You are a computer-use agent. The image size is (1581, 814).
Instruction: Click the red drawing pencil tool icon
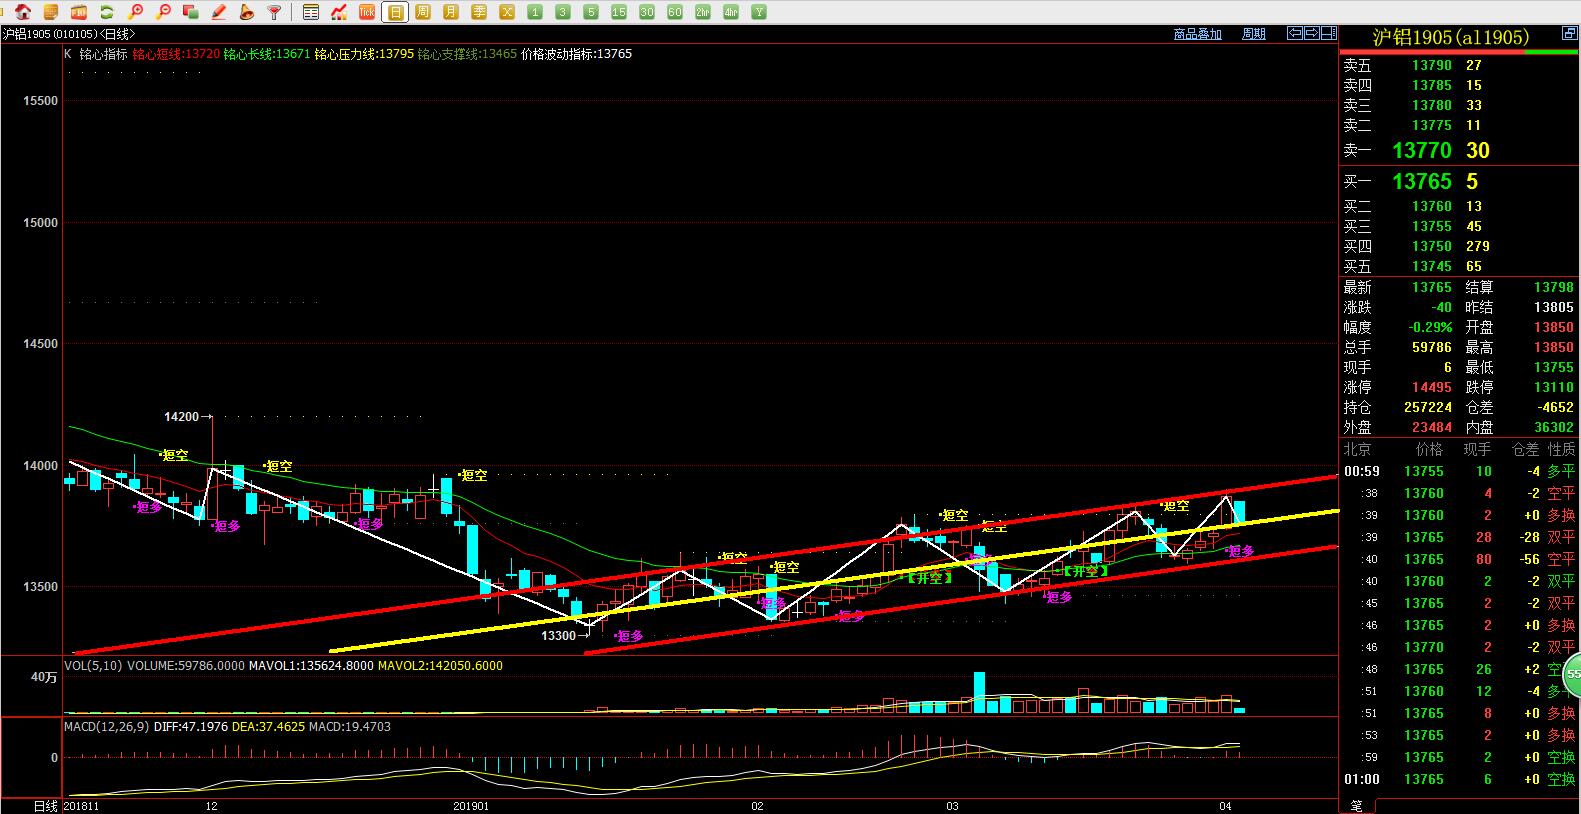pos(219,12)
